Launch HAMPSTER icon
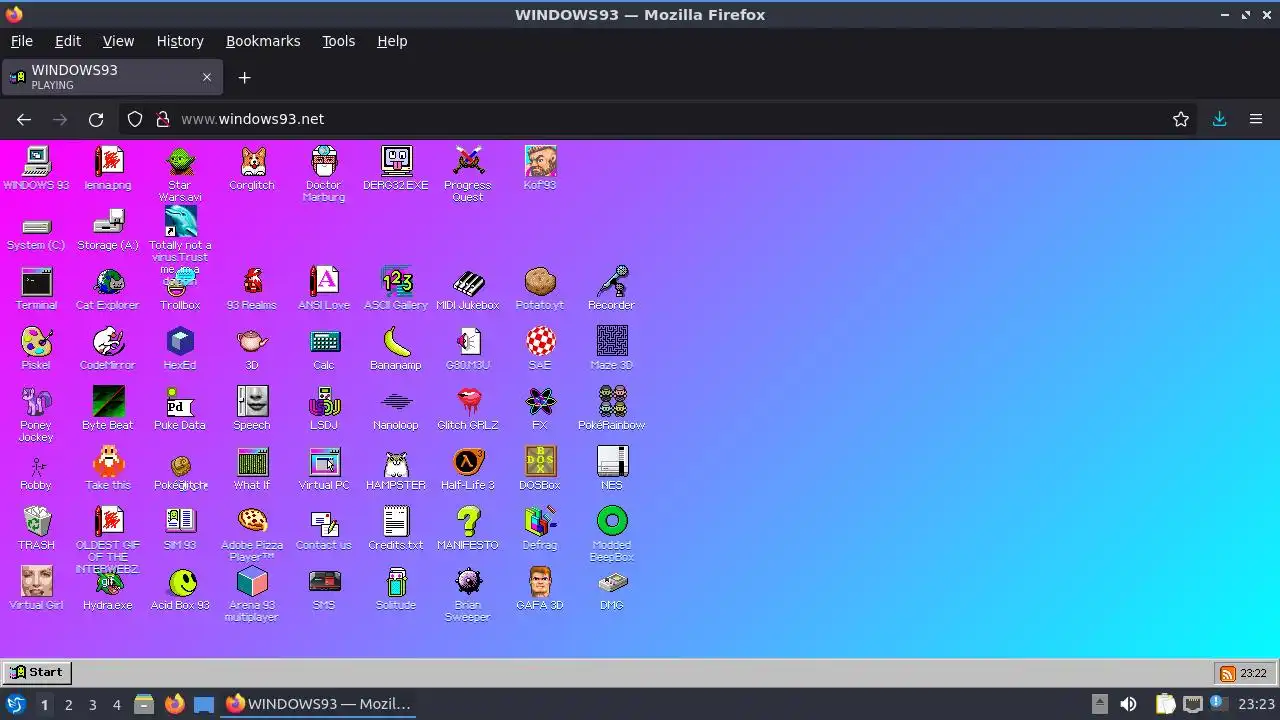Screen dimensions: 1280x720 pos(396,468)
